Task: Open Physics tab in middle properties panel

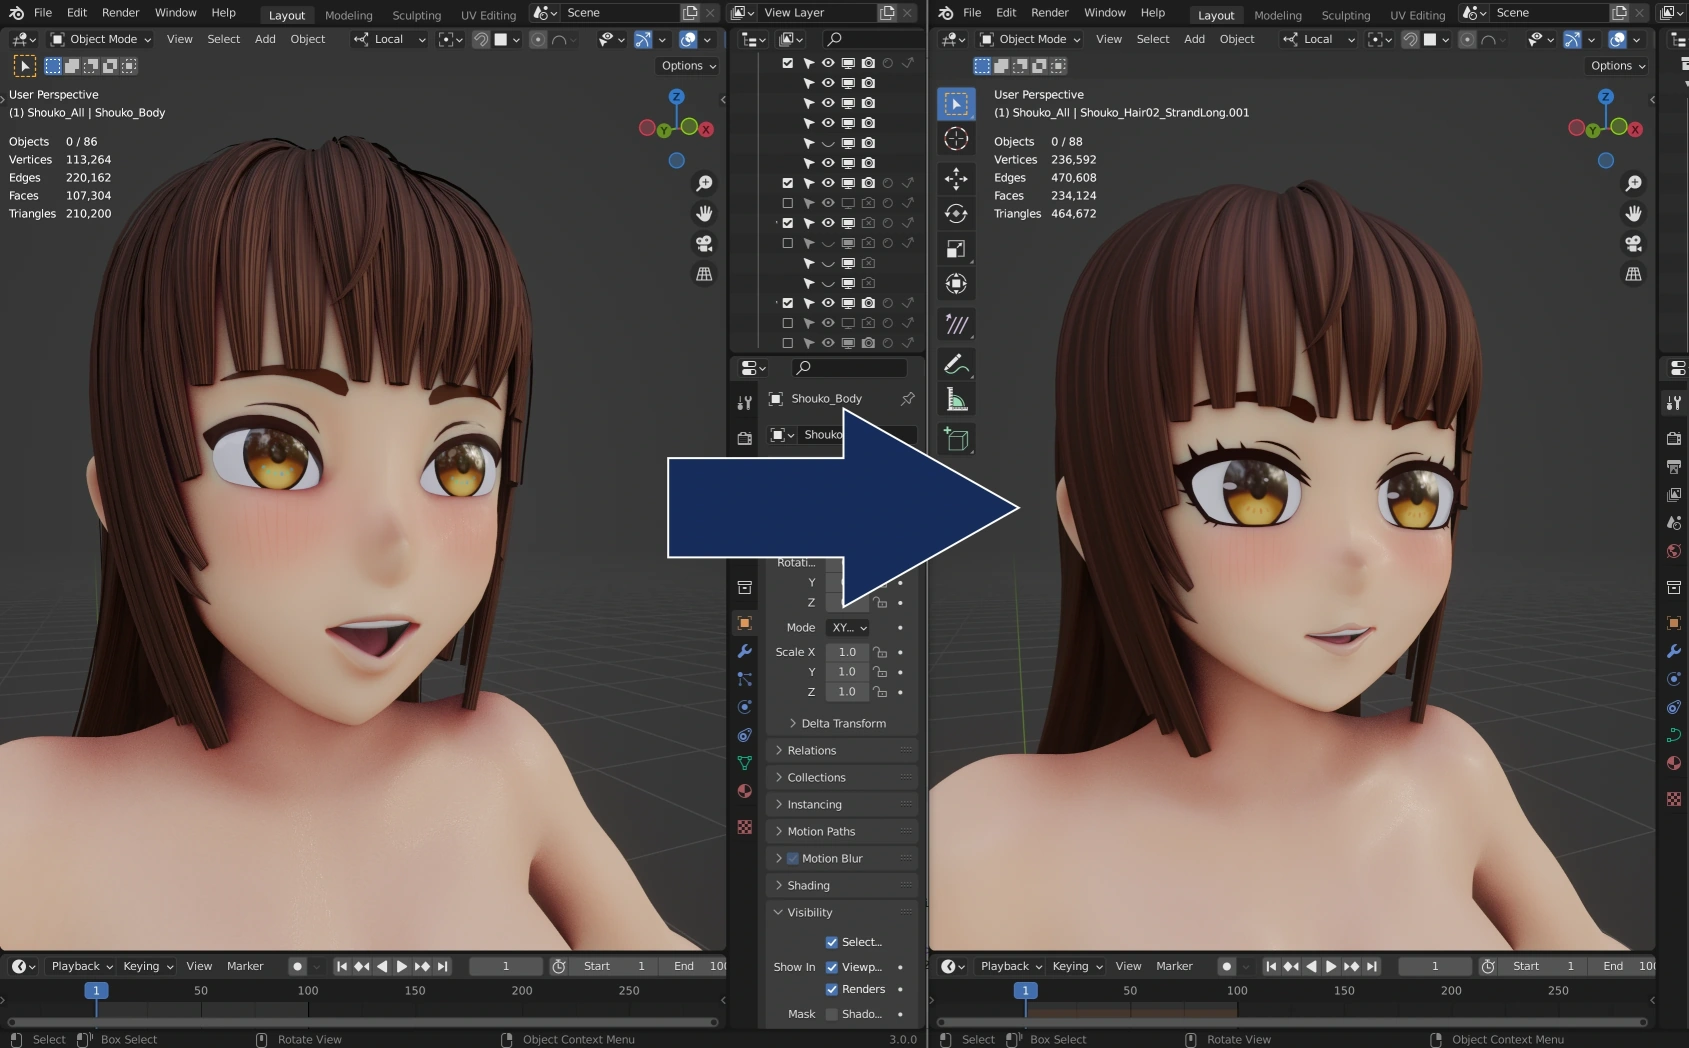Action: point(744,707)
